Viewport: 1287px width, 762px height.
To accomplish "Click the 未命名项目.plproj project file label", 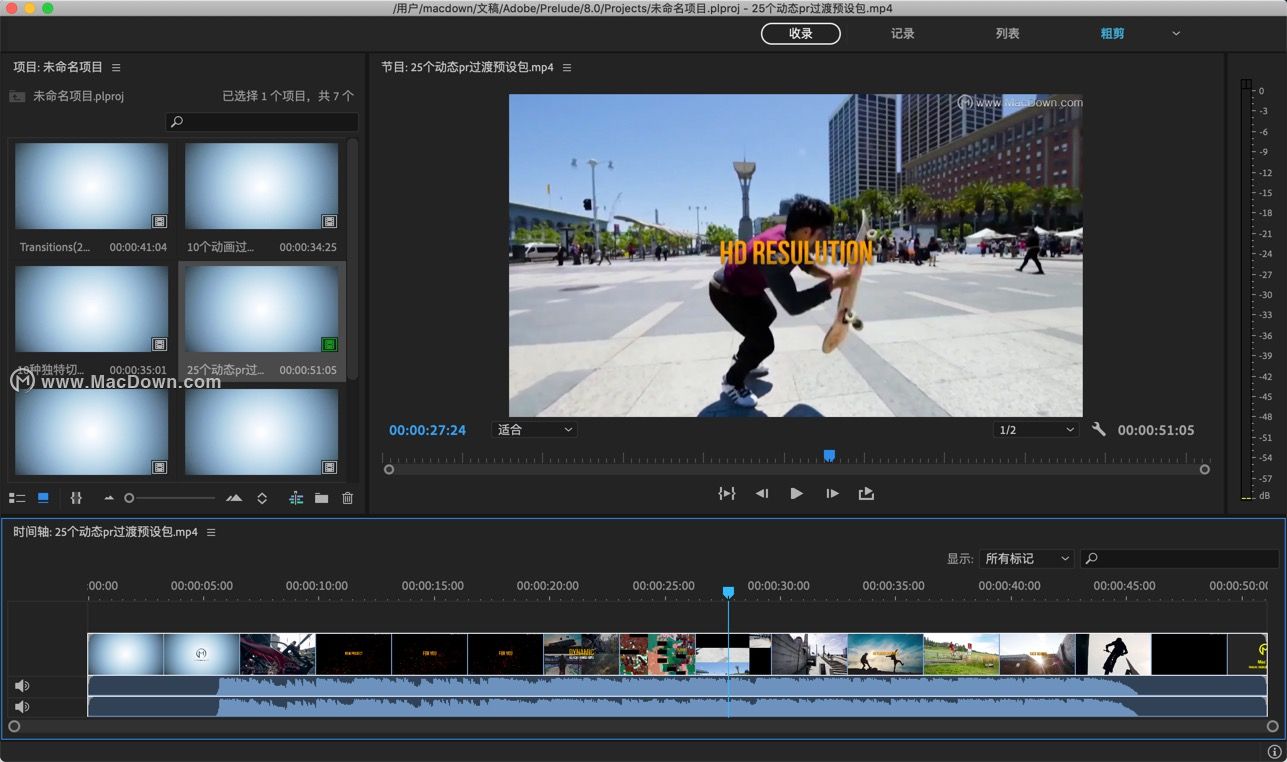I will (x=78, y=96).
